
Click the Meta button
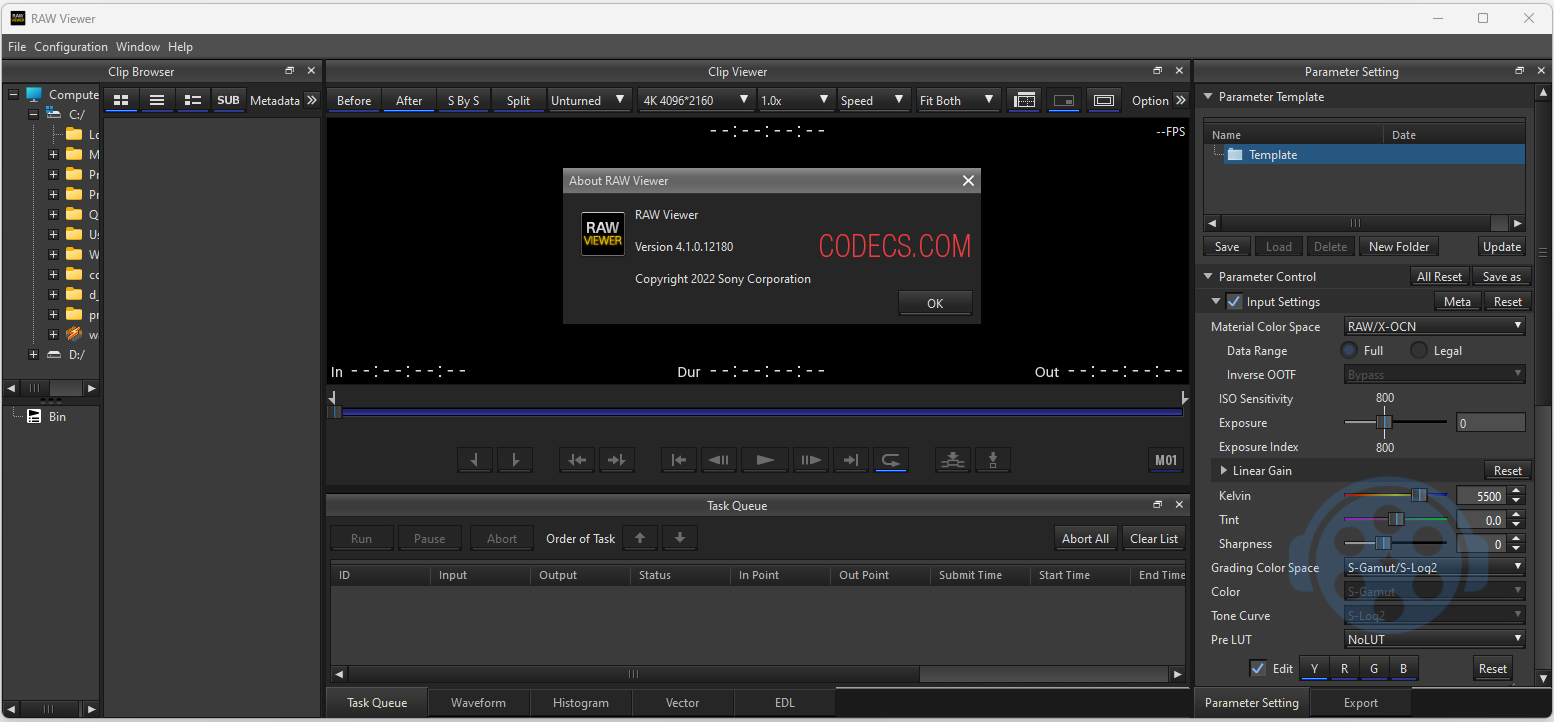(x=1457, y=302)
